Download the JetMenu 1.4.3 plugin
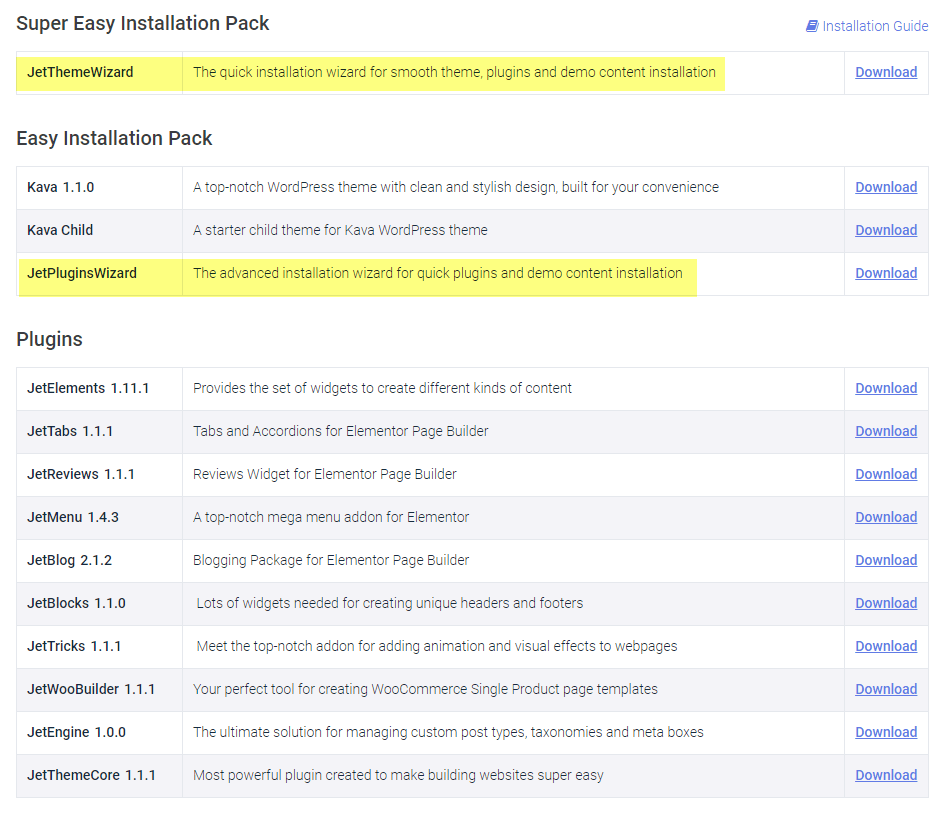Viewport: 951px width, 817px height. pos(885,517)
